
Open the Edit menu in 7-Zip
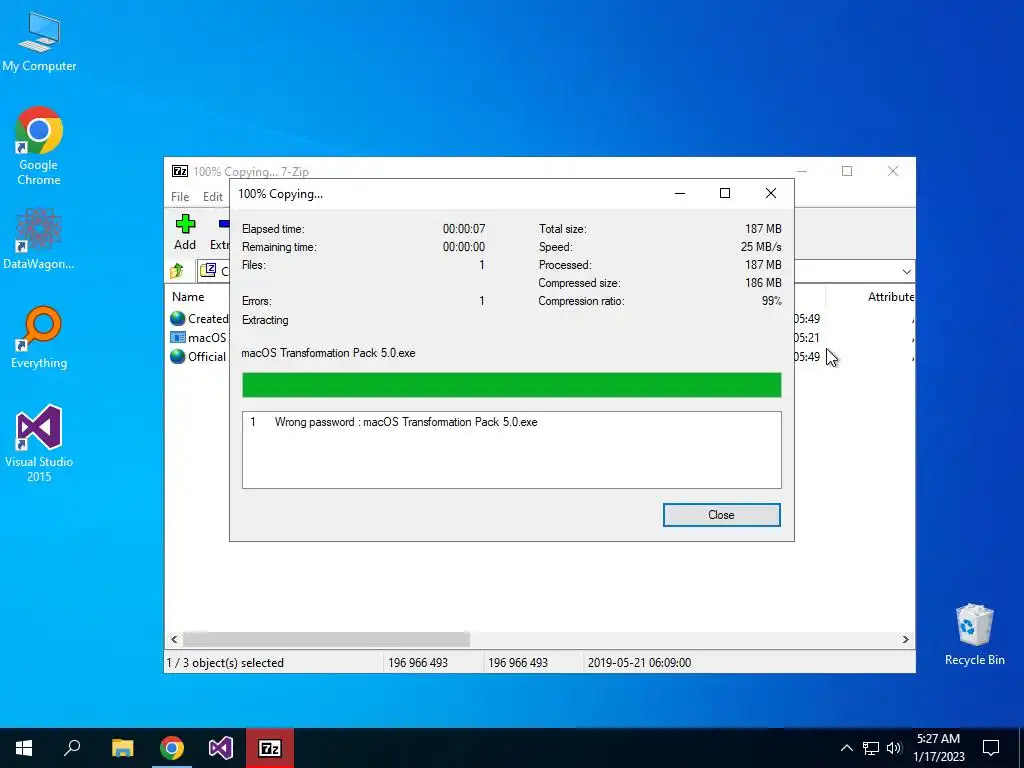pos(213,197)
